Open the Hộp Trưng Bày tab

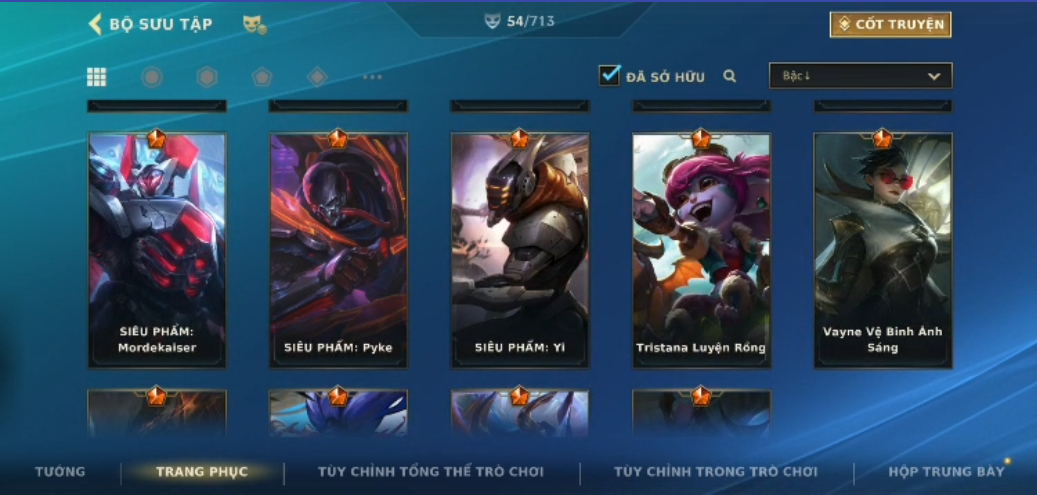pos(946,472)
